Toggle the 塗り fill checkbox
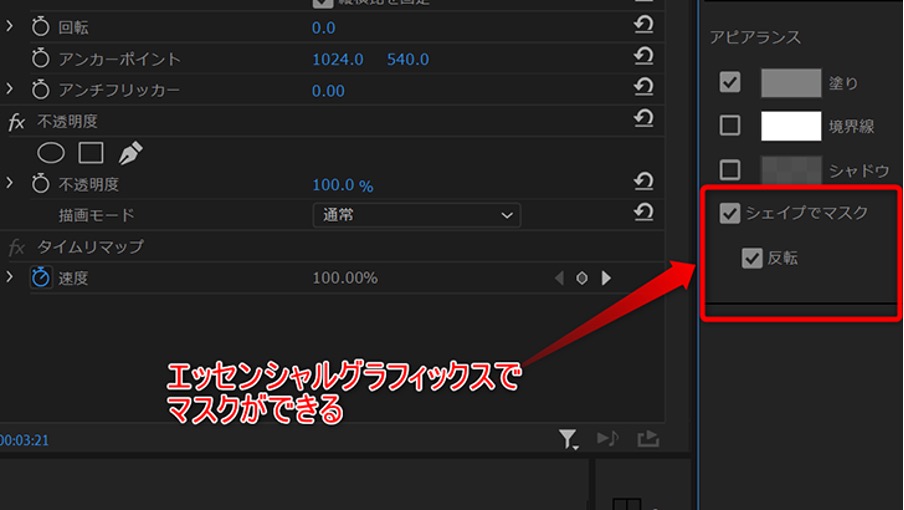 (730, 82)
